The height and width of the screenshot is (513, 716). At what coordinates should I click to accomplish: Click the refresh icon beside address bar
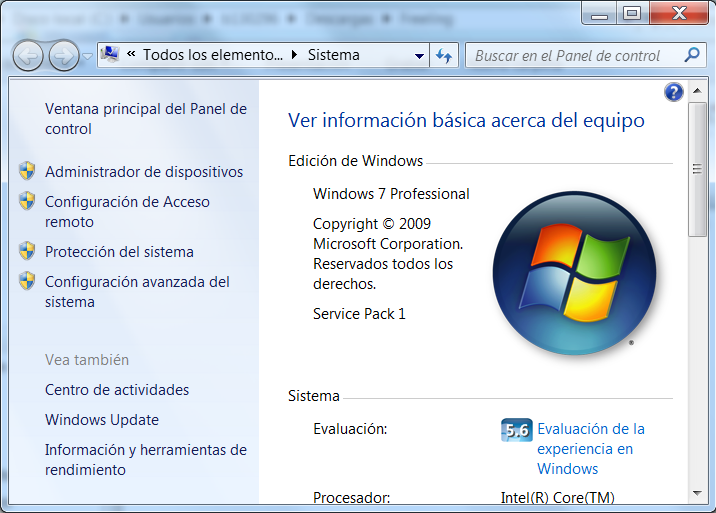(445, 56)
